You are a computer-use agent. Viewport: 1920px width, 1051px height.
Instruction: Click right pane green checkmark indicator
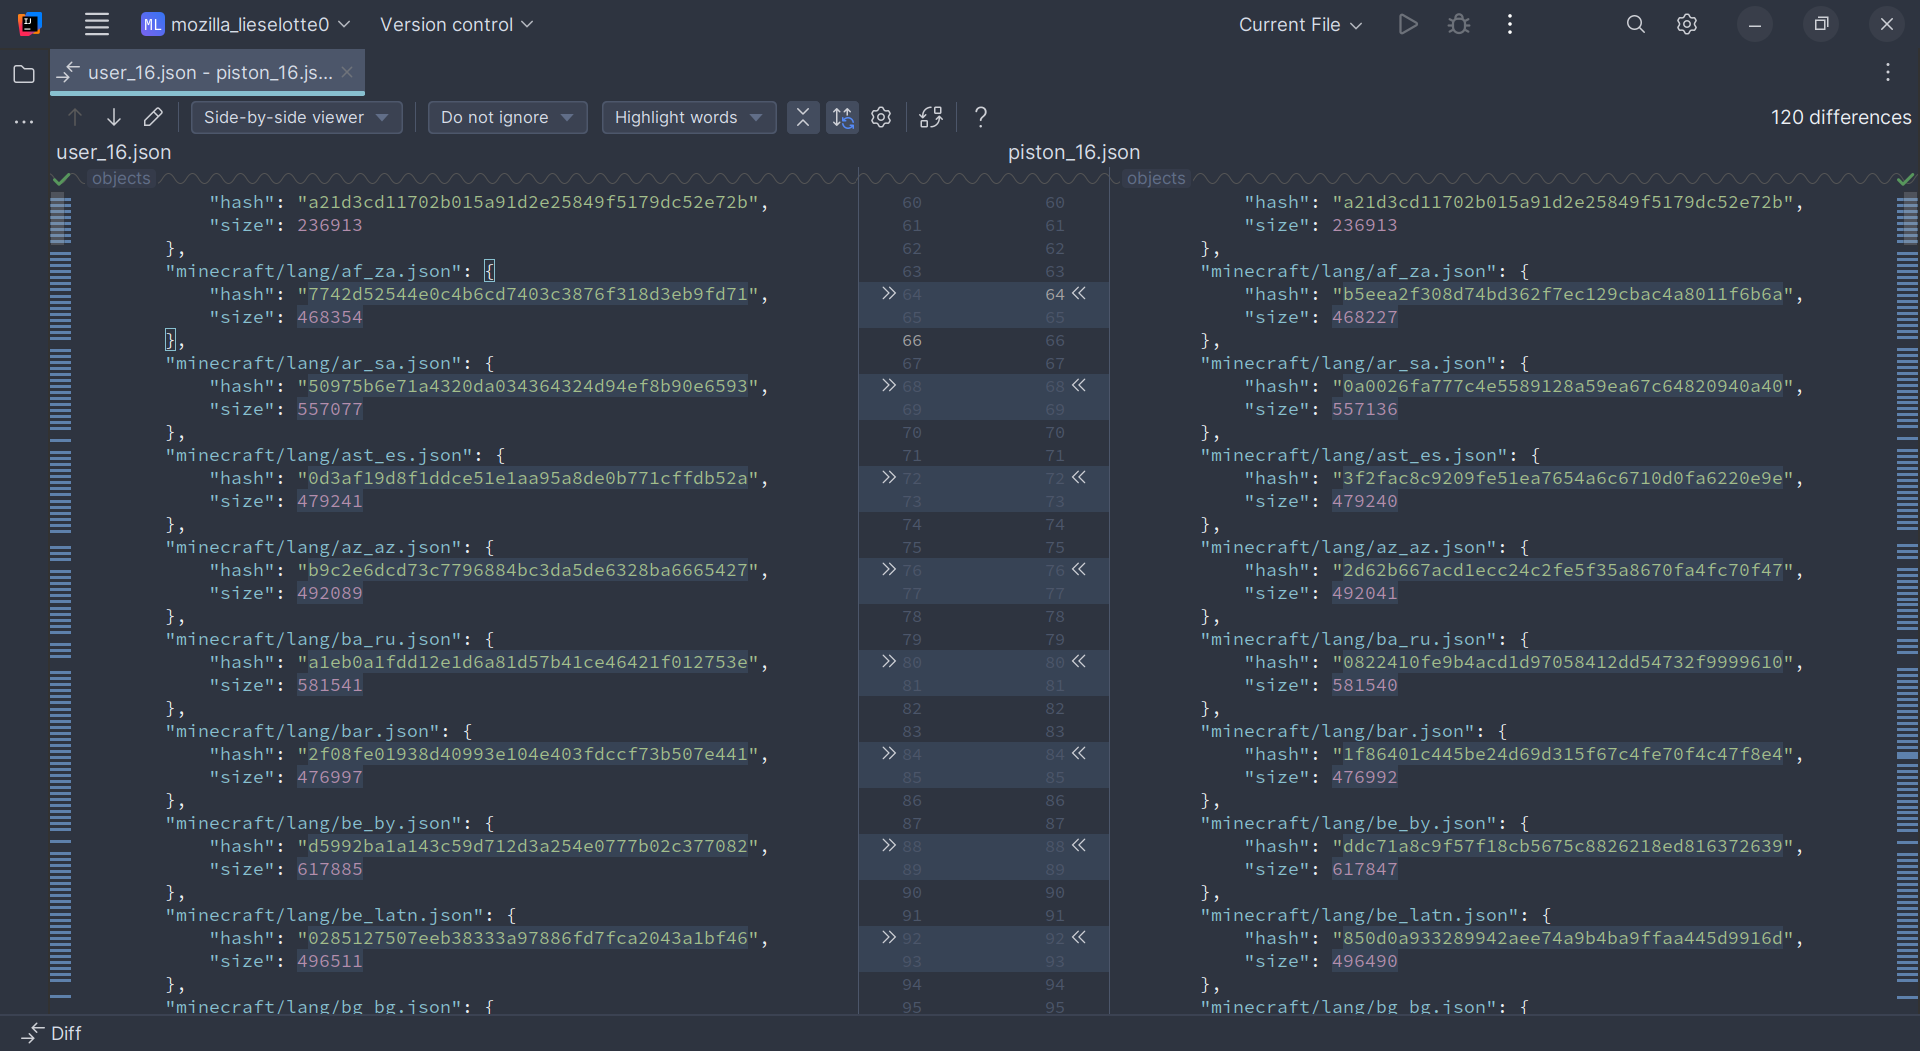pyautogui.click(x=1906, y=178)
